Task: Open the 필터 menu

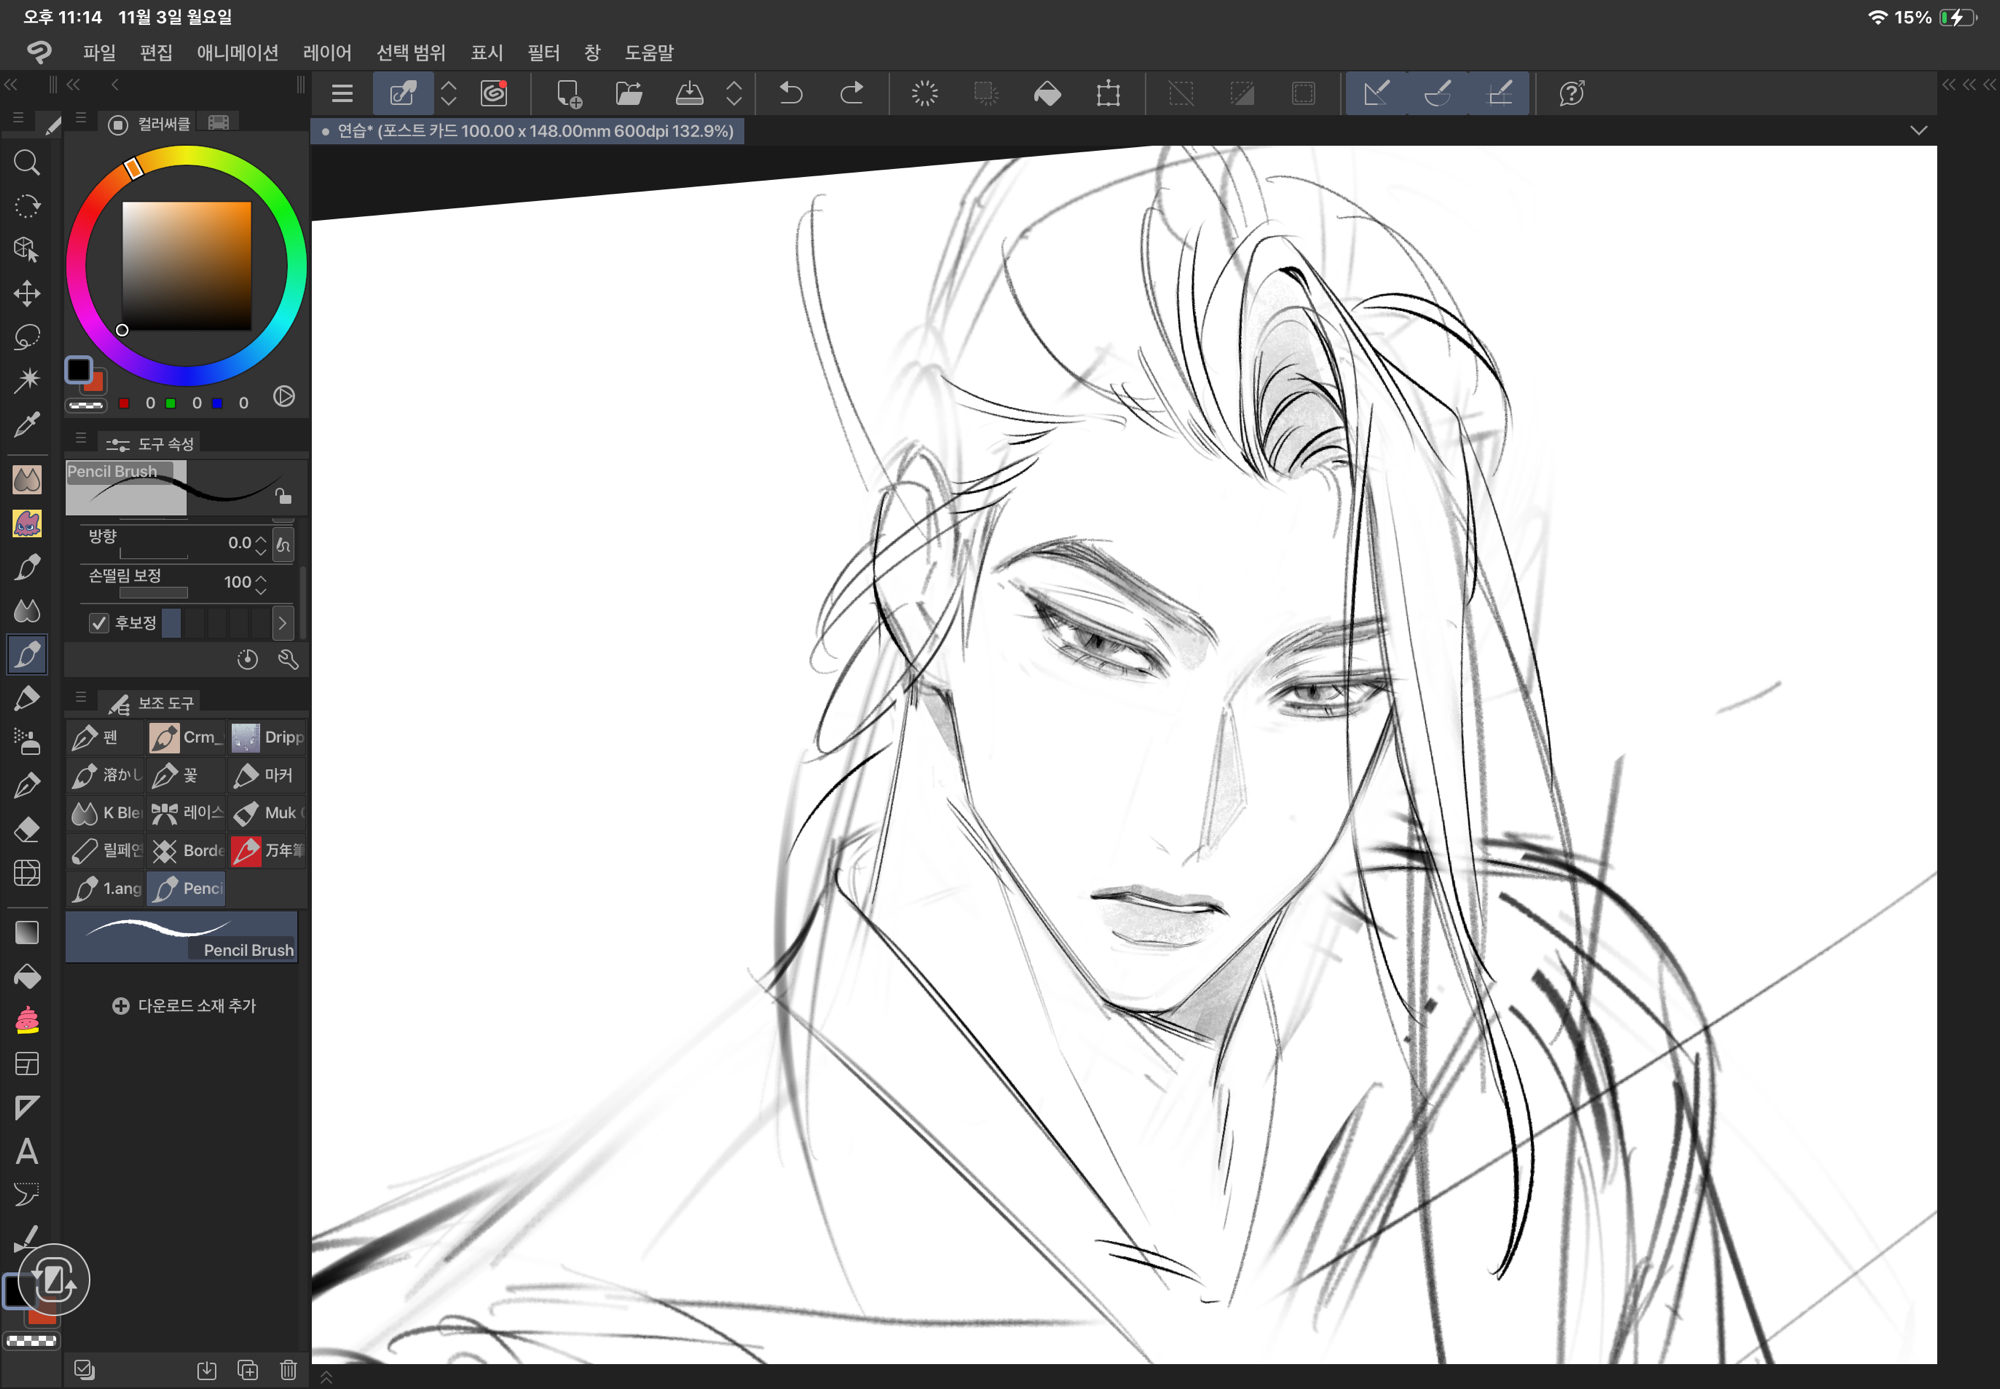Action: (543, 52)
